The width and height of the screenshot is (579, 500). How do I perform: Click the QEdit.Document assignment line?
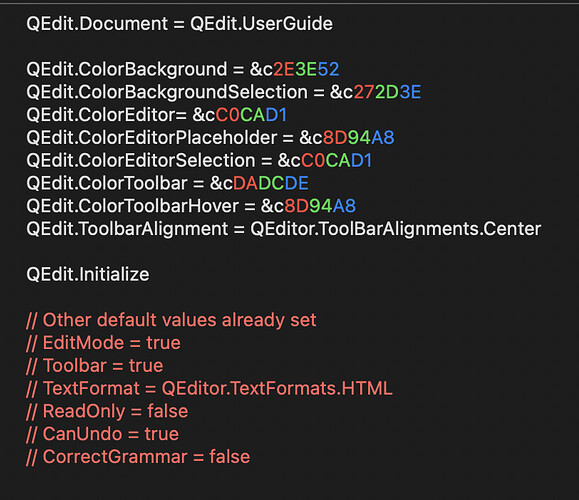179,24
